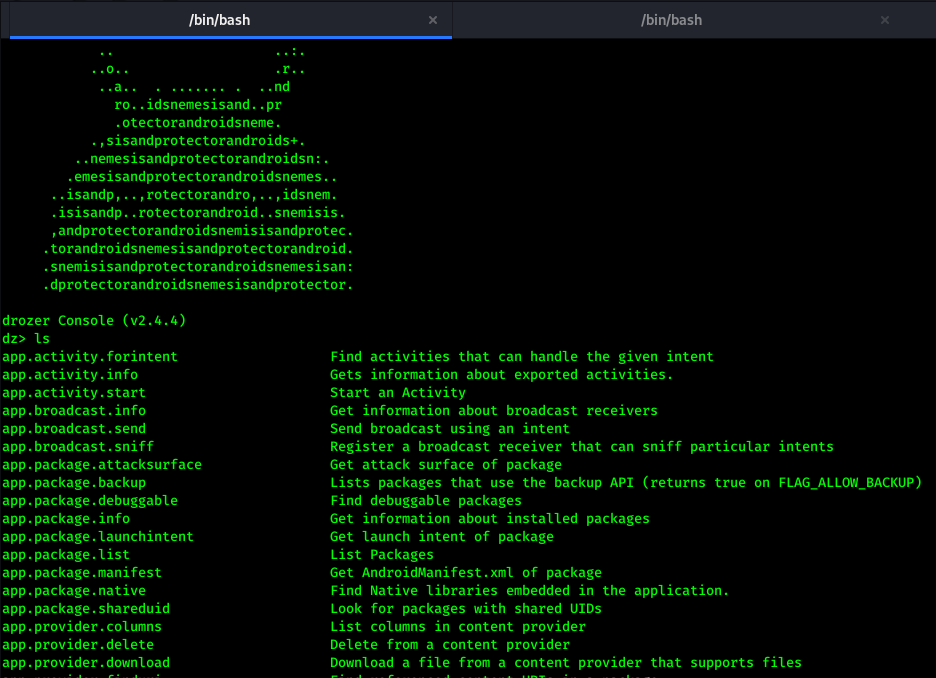Click the drozer Console (v2.4.4) banner text
Screen dimensions: 936x678
click(x=94, y=321)
